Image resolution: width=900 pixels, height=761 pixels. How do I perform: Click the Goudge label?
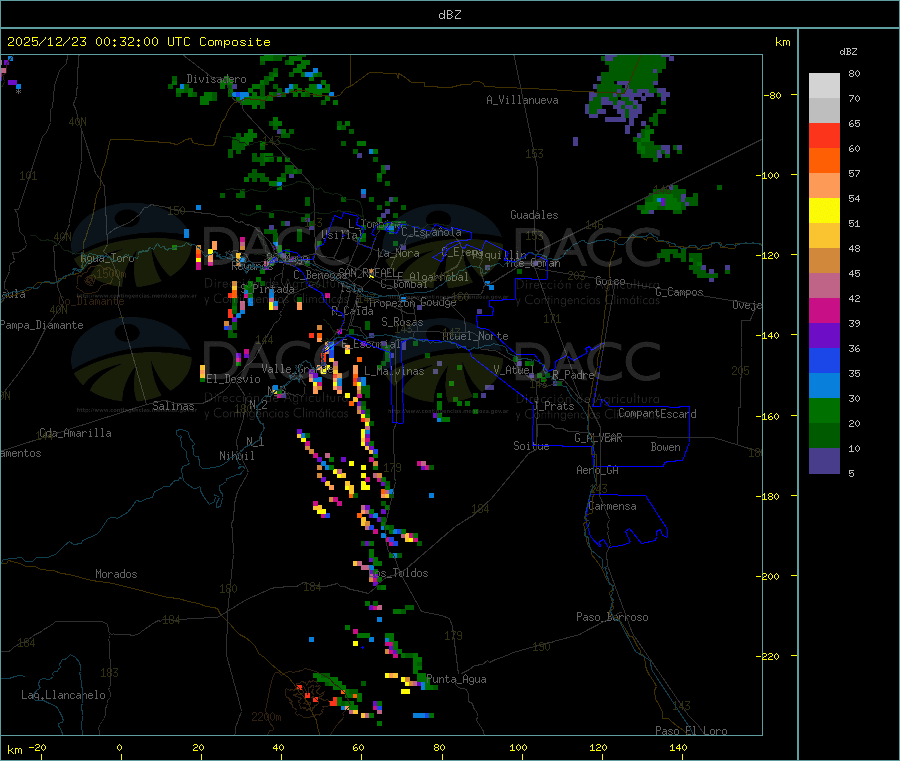coord(439,302)
